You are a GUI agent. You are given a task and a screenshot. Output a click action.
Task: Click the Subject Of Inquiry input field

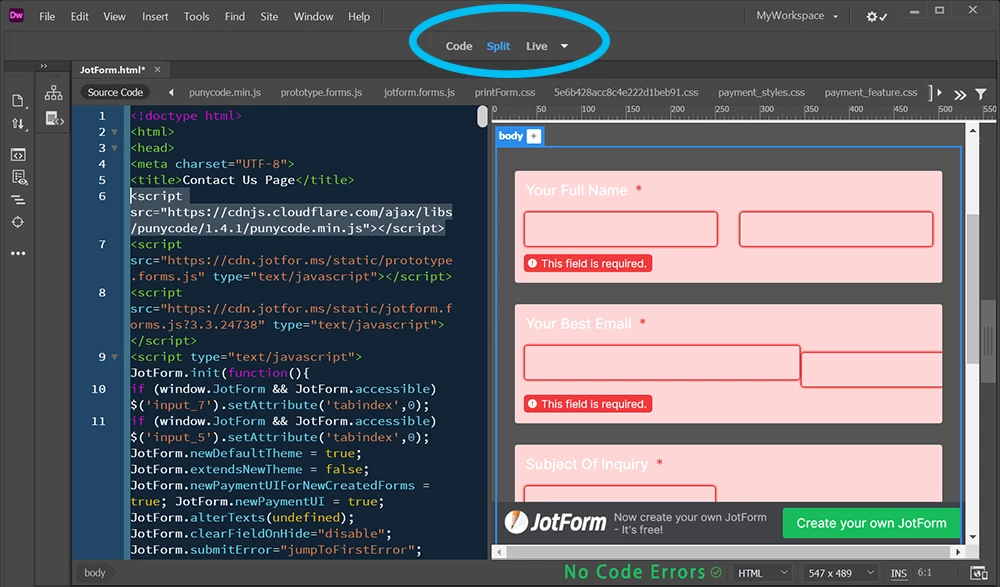click(x=619, y=493)
